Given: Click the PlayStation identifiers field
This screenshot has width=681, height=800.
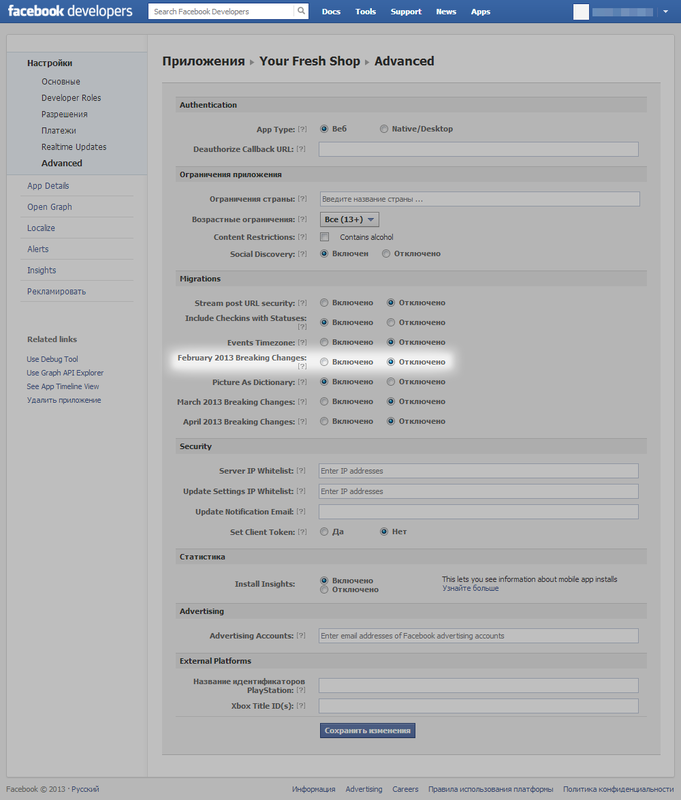Looking at the screenshot, I should point(478,685).
